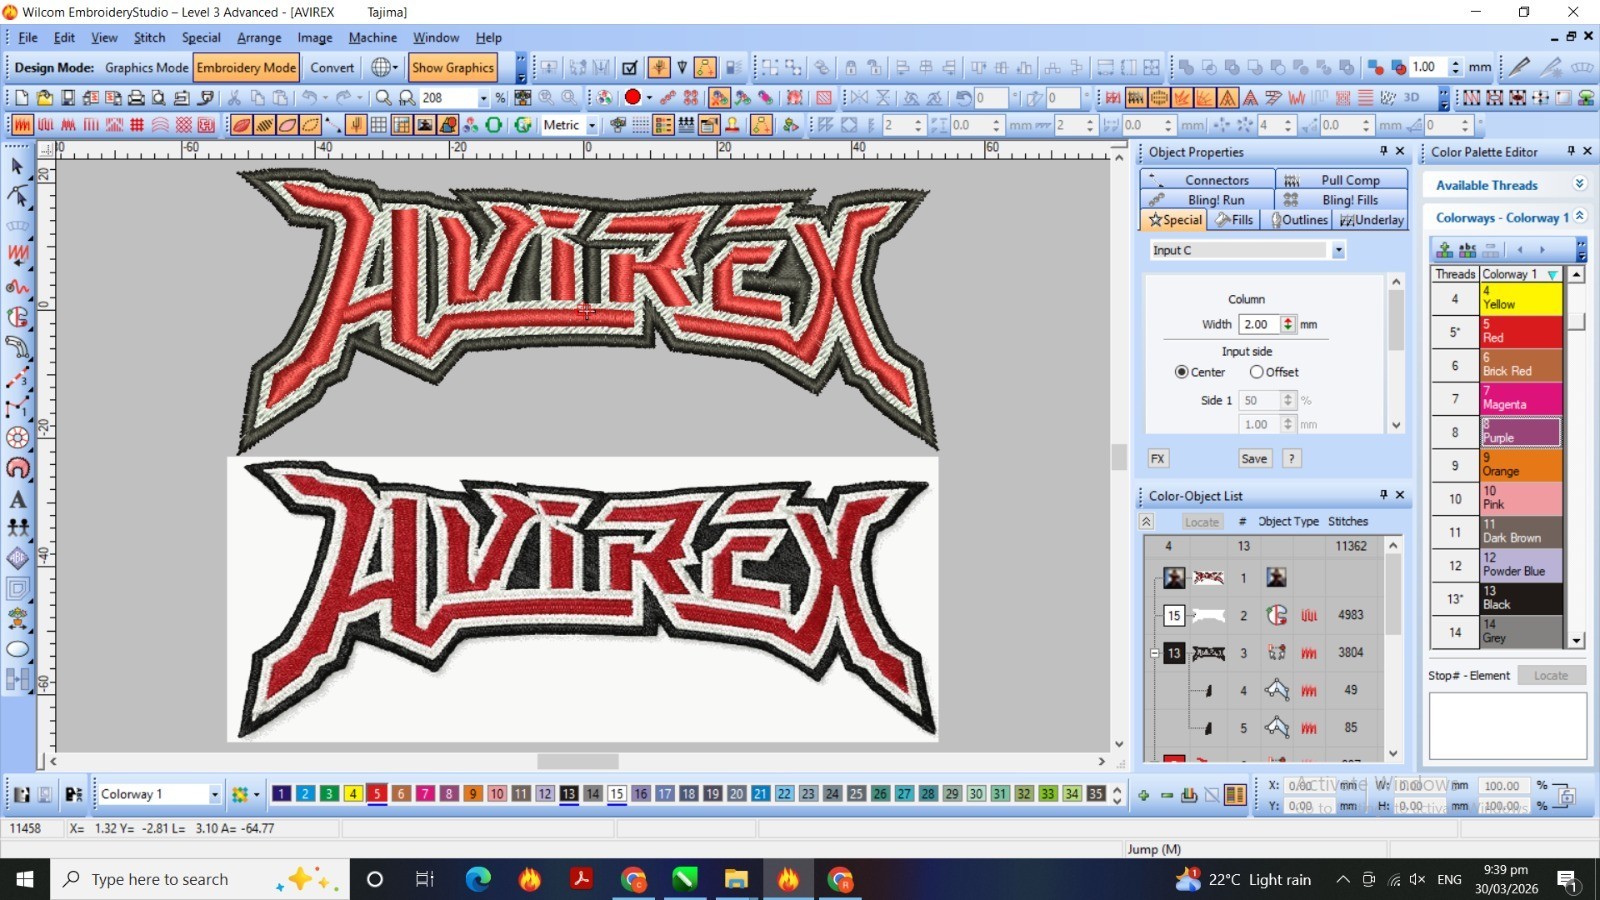Viewport: 1600px width, 900px height.
Task: Select the Offset input side radio button
Action: 1256,372
